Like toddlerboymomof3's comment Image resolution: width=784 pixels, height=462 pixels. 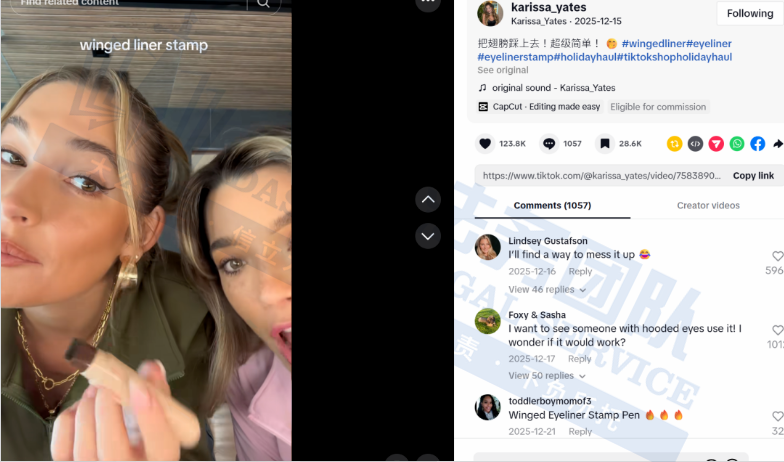point(778,416)
